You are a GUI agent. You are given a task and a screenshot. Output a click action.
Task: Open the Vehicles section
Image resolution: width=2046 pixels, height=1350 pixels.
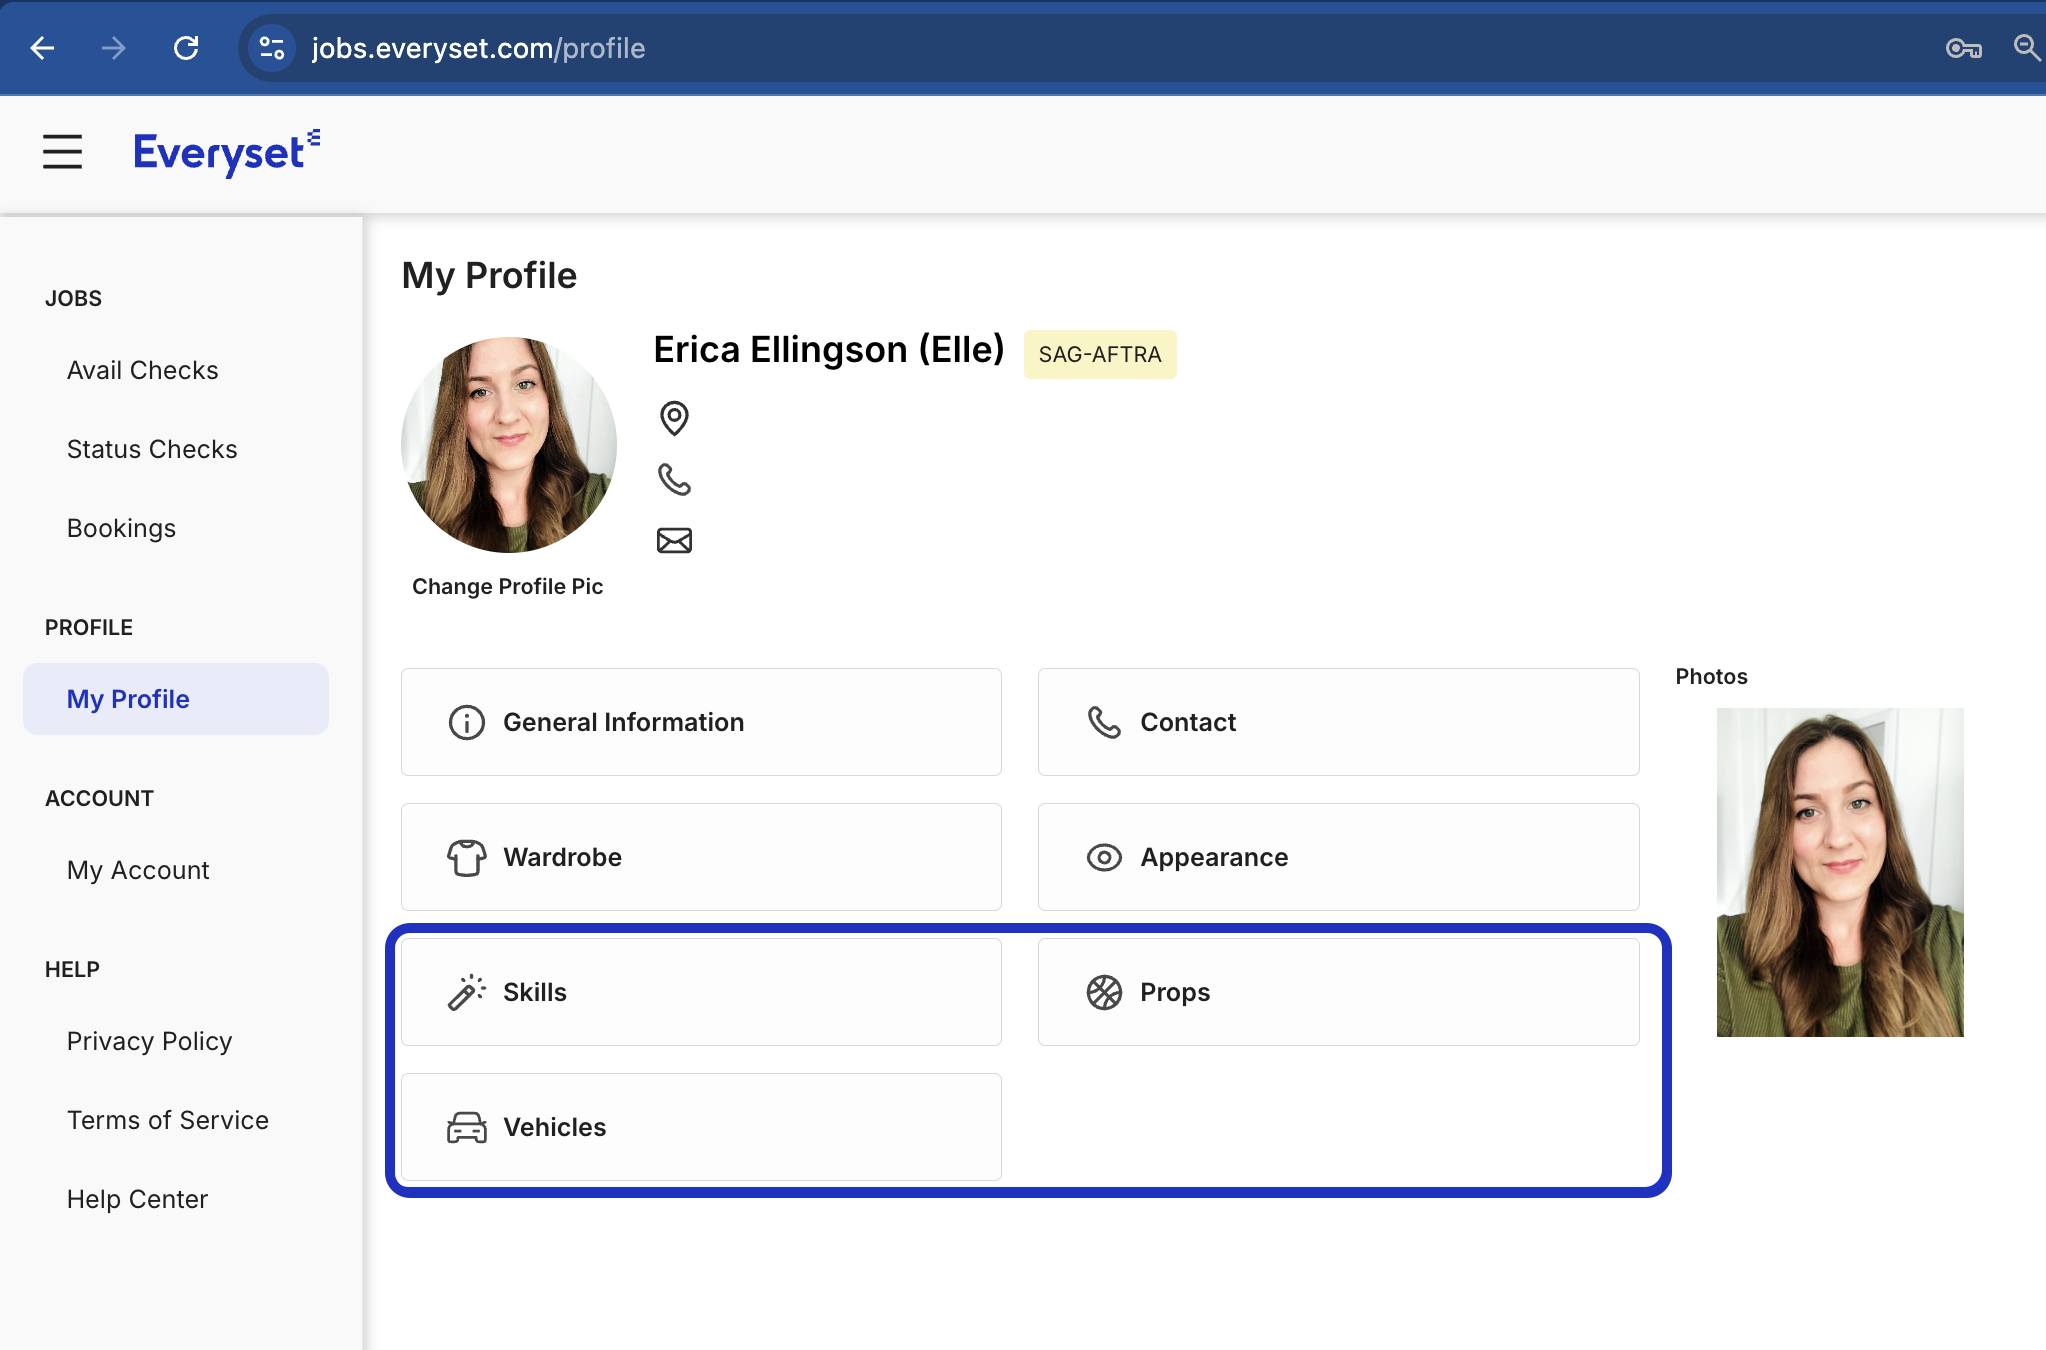[x=701, y=1127]
